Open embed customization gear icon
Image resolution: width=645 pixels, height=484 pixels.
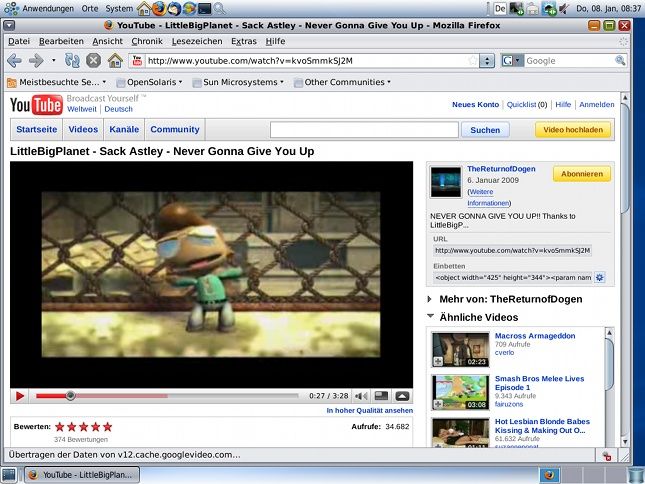[x=600, y=278]
